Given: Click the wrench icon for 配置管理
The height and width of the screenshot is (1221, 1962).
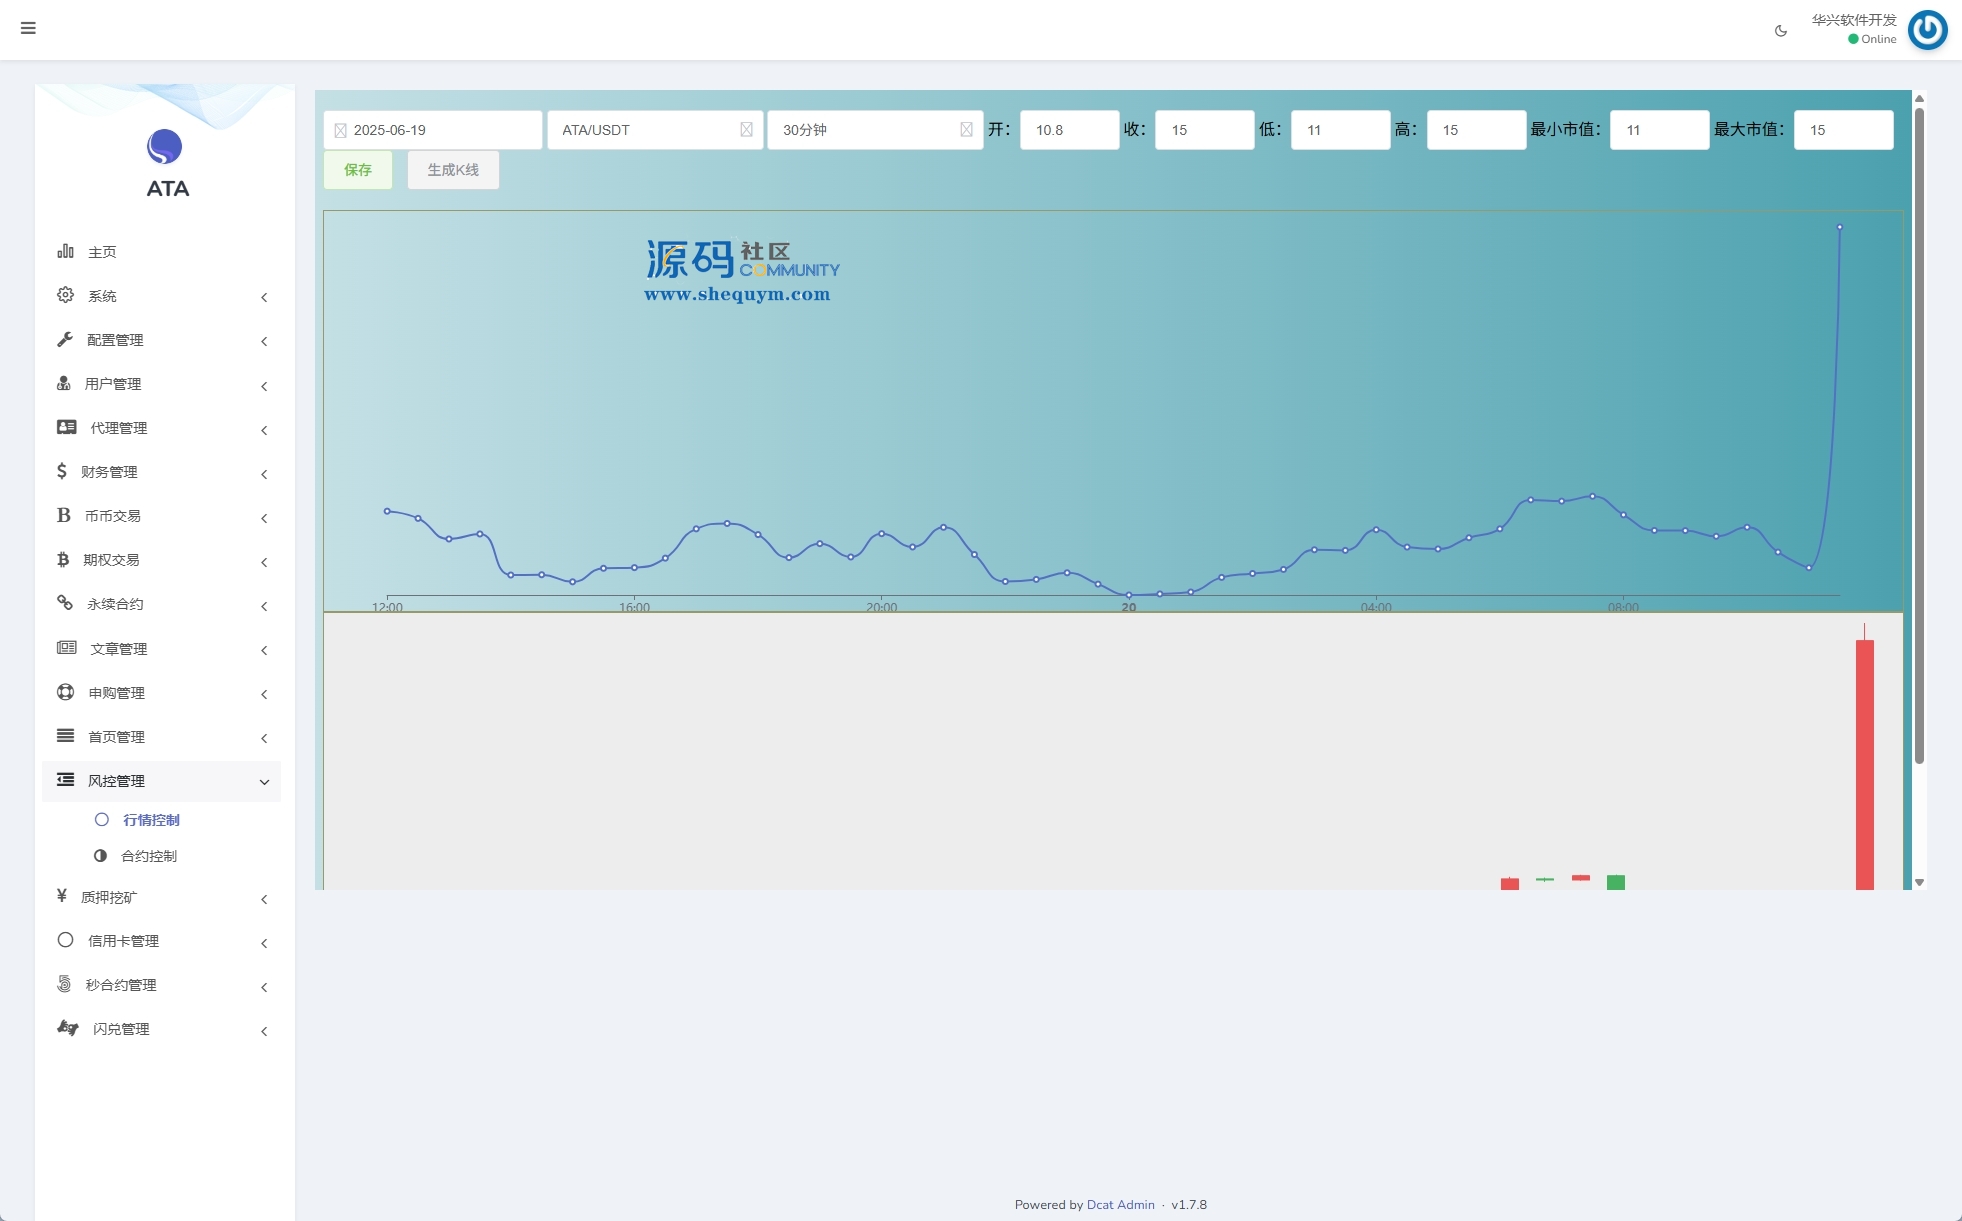Looking at the screenshot, I should 65,339.
